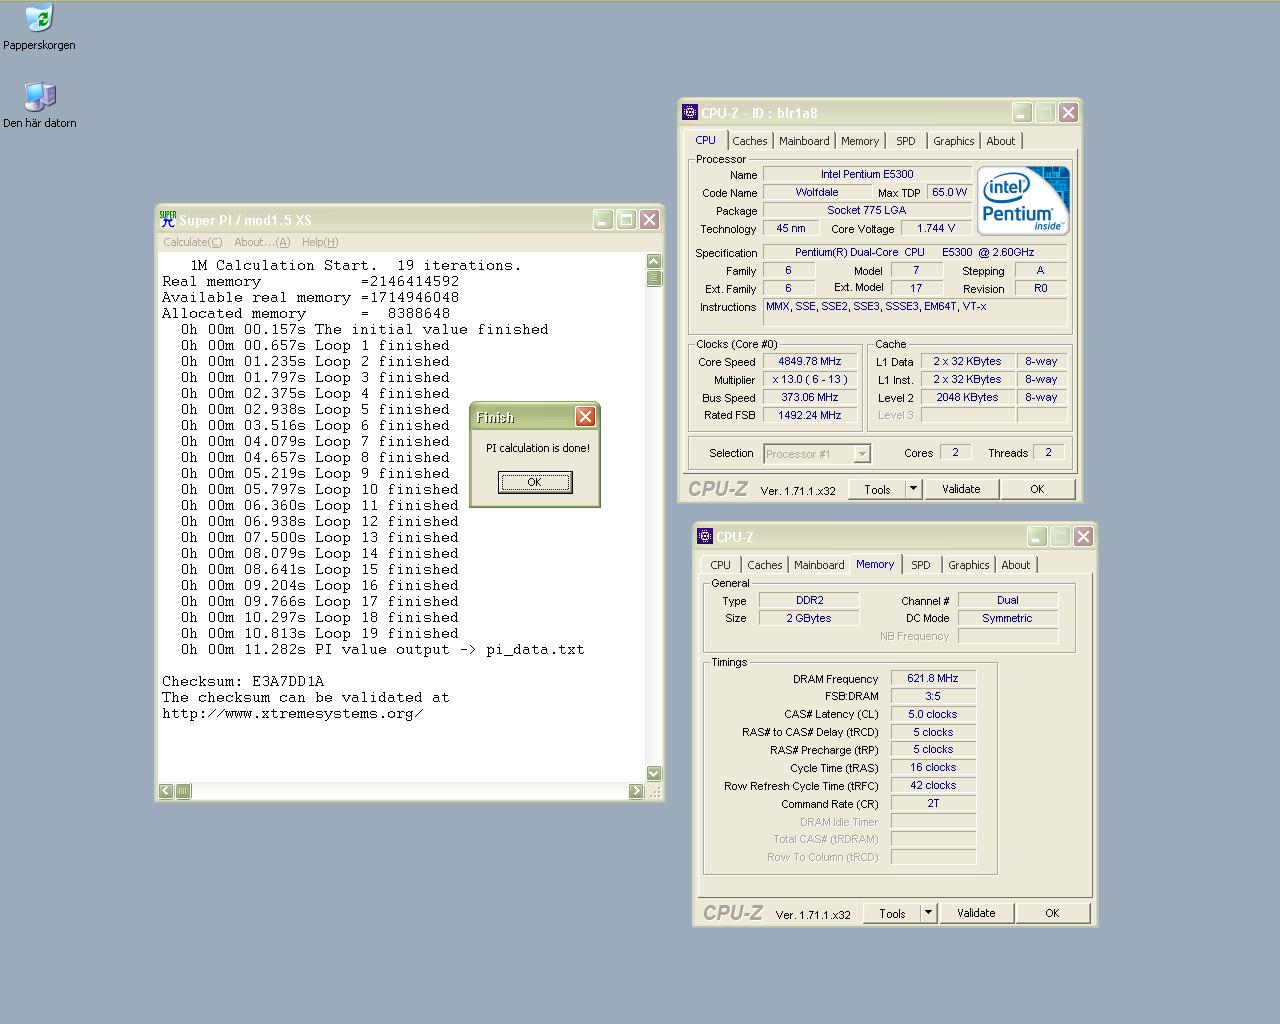Select CPU tab in upper CPU-Z window
Viewport: 1280px width, 1024px height.
[706, 140]
